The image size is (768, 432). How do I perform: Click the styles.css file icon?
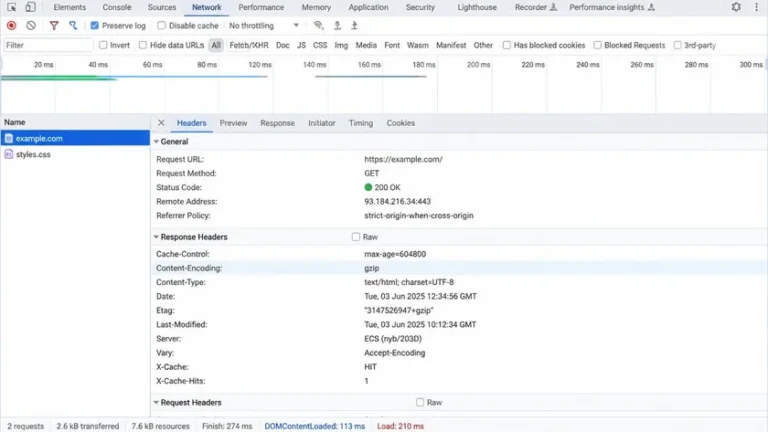coord(9,154)
